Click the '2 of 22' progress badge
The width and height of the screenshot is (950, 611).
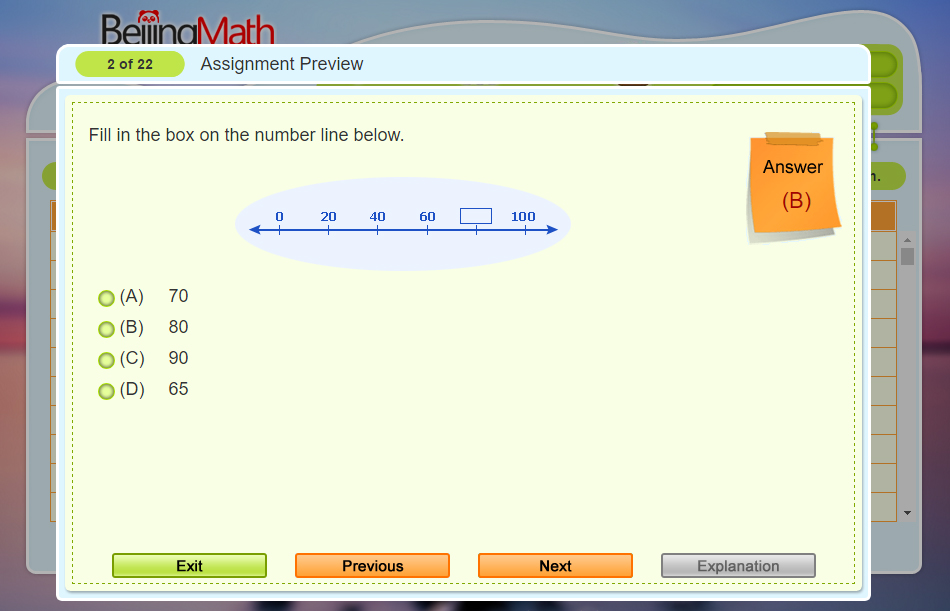[130, 64]
